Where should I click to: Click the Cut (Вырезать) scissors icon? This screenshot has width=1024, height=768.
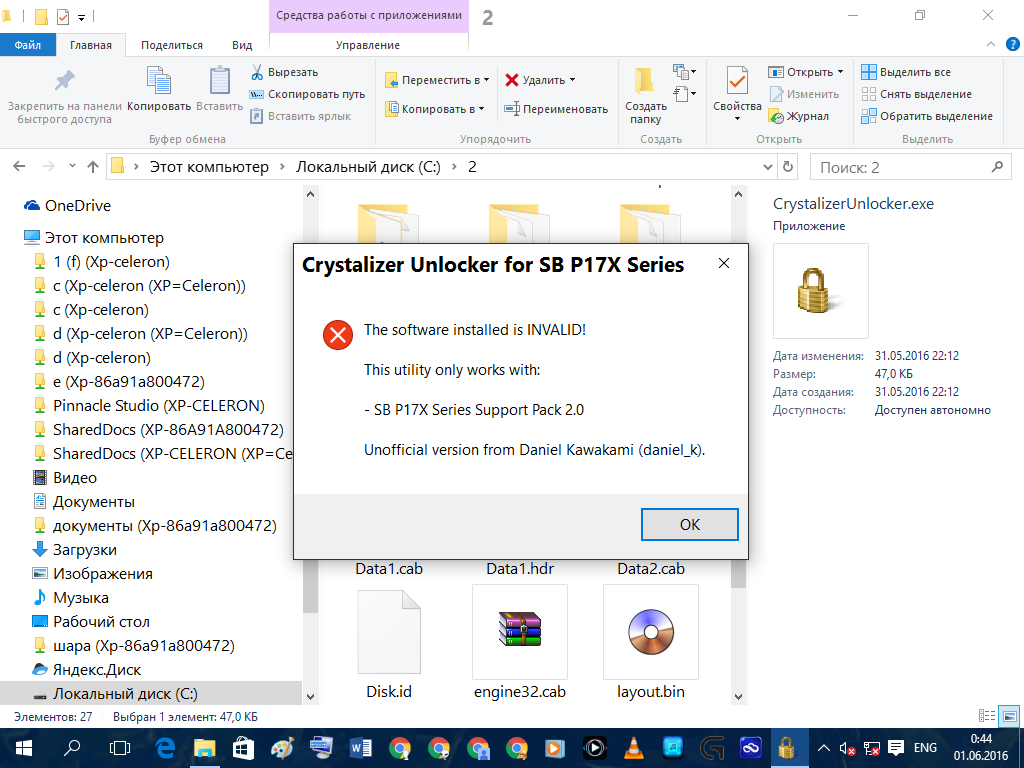coord(257,72)
